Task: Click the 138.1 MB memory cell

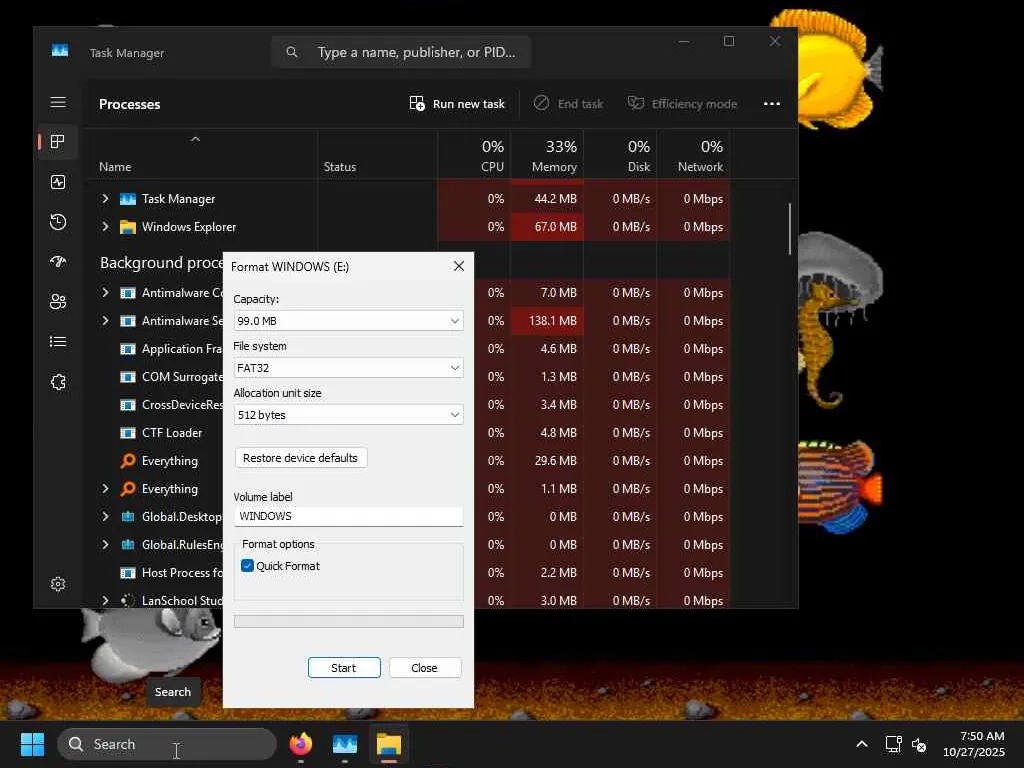Action: (x=547, y=321)
